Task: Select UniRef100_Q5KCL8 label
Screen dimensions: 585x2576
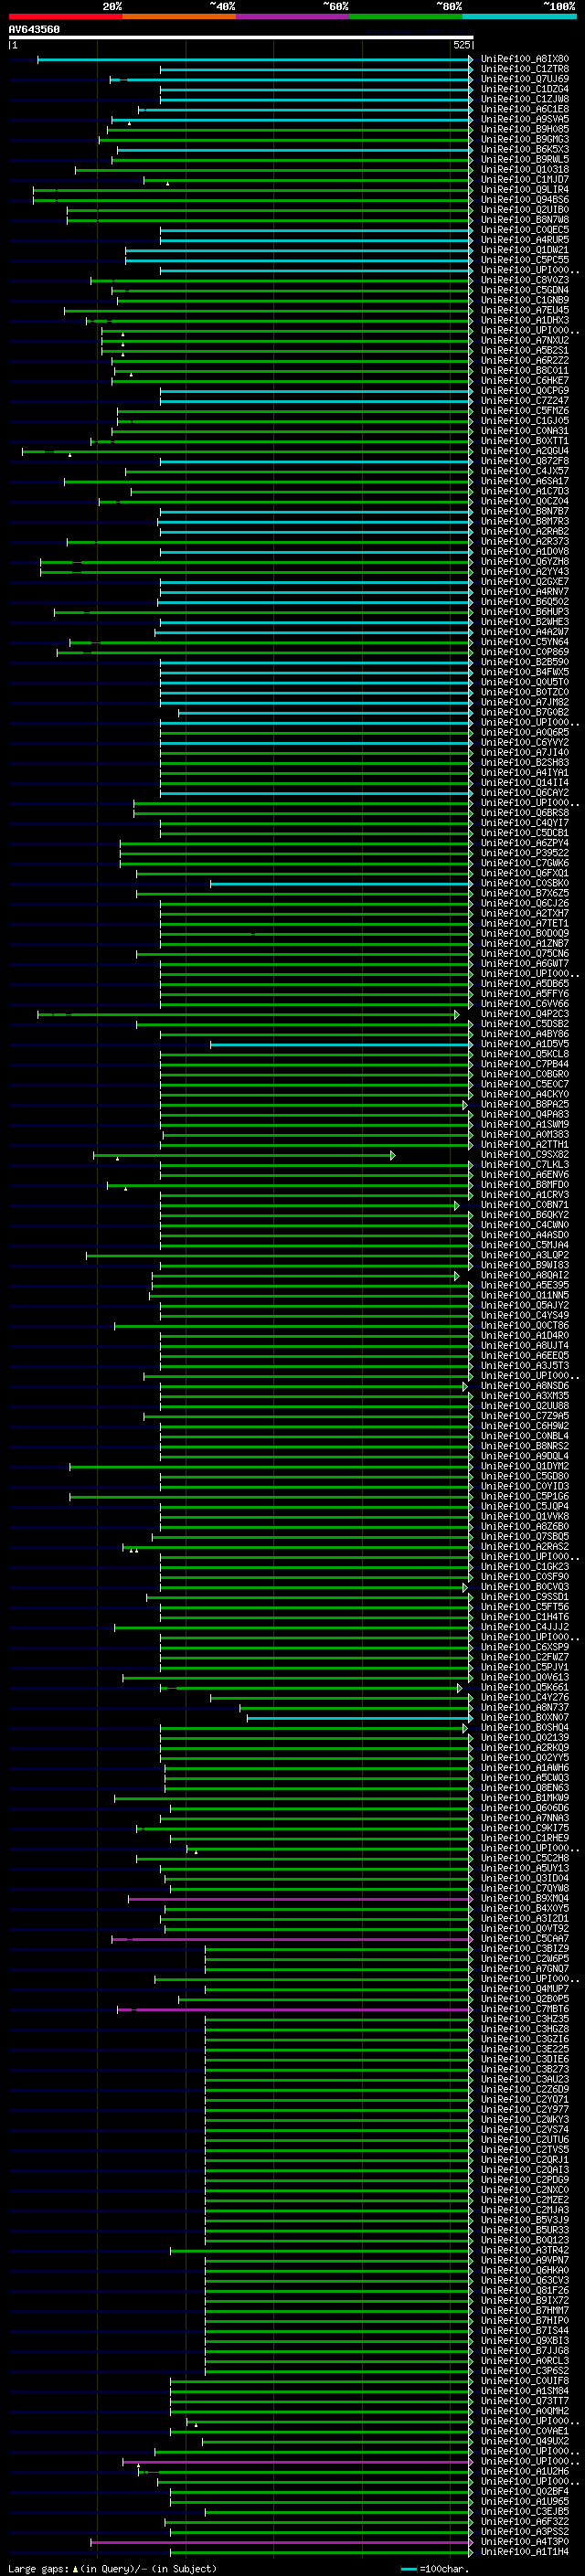Action: point(525,1055)
